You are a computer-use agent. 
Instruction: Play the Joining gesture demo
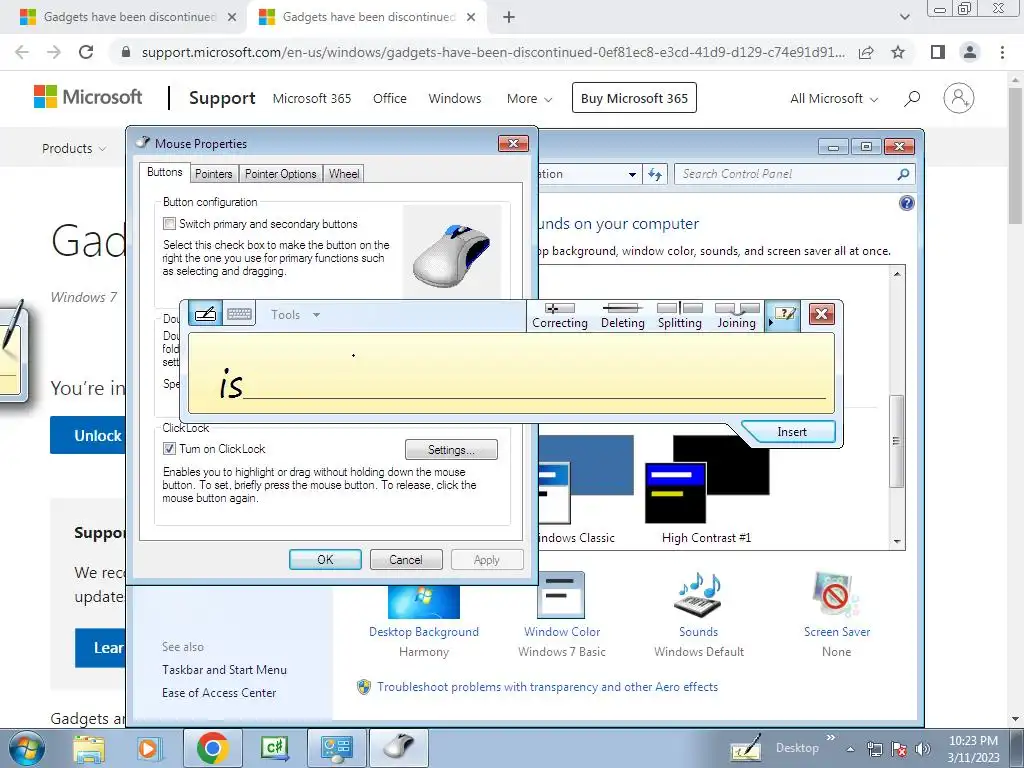[x=737, y=315]
